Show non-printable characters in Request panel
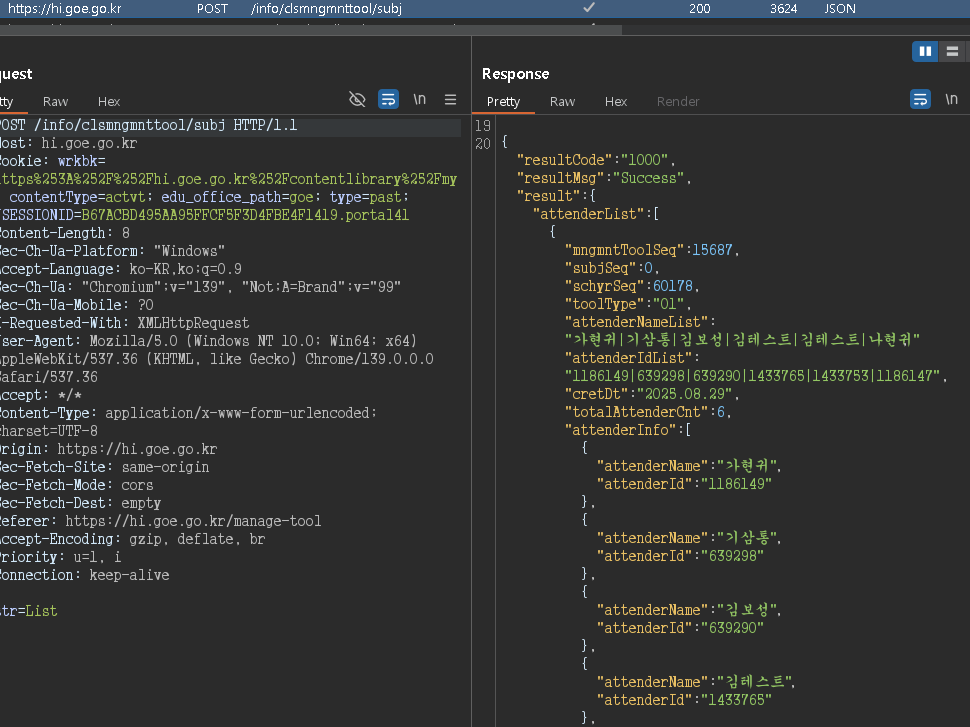Viewport: 970px width, 727px height. (x=420, y=99)
